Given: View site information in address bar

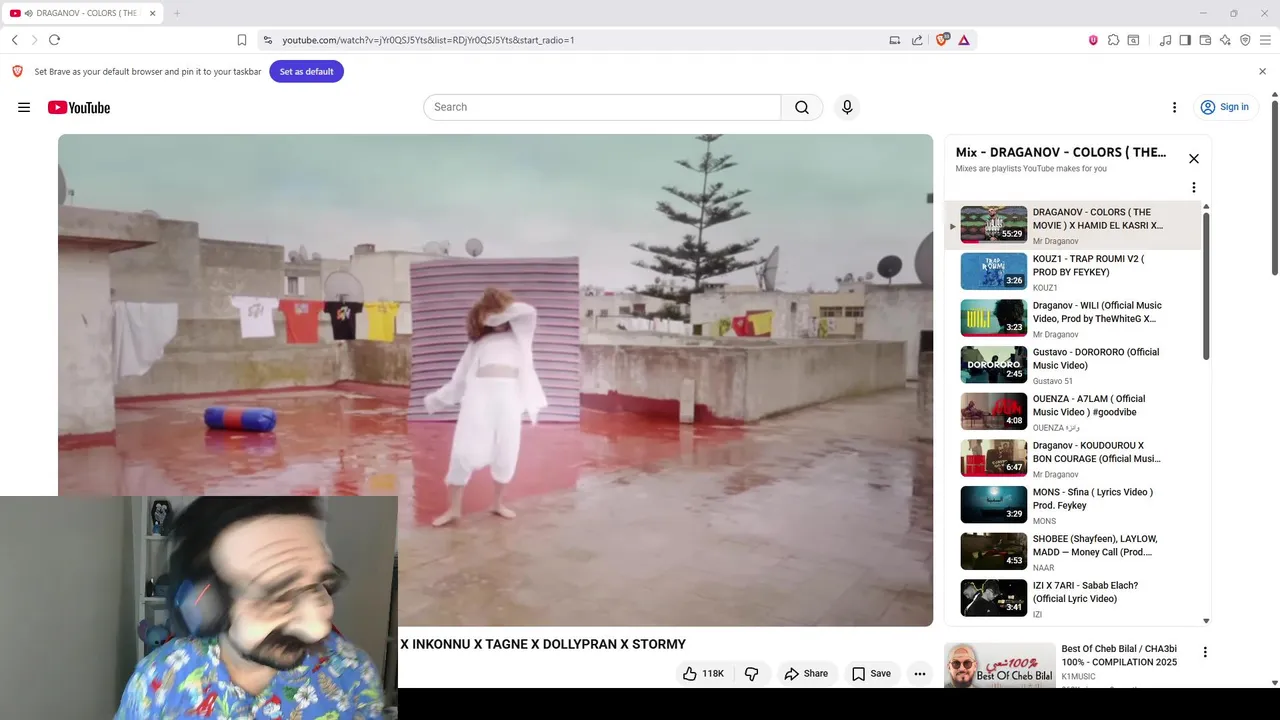Looking at the screenshot, I should [268, 40].
